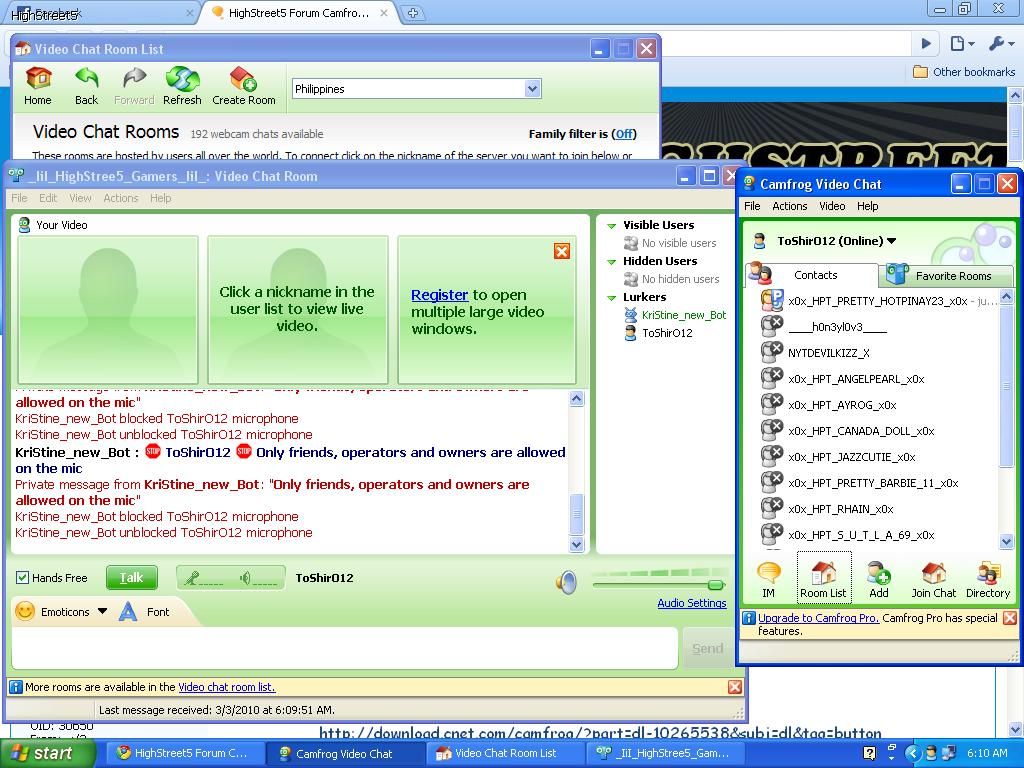Click Other bookmarks folder

click(x=964, y=72)
